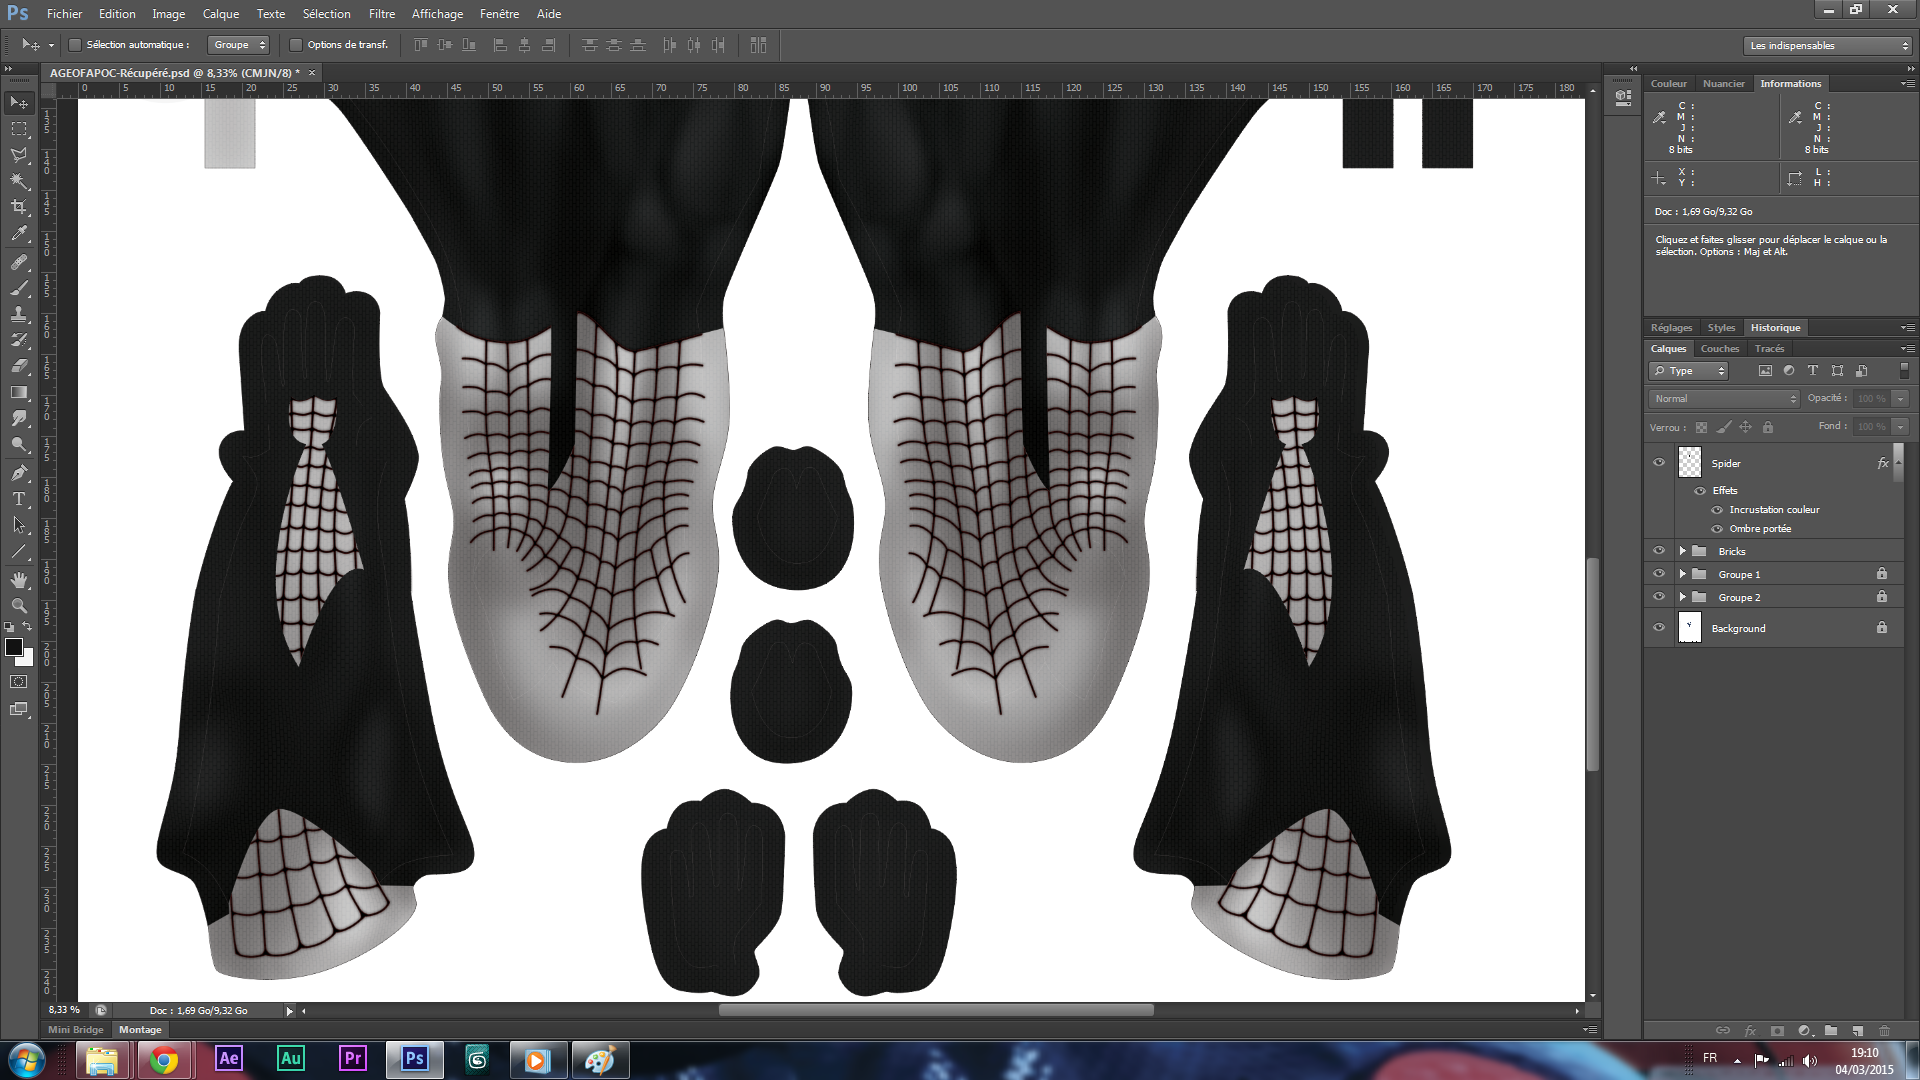Toggle layer filtering switch on or off
1920x1080 pixels.
pos(1904,370)
